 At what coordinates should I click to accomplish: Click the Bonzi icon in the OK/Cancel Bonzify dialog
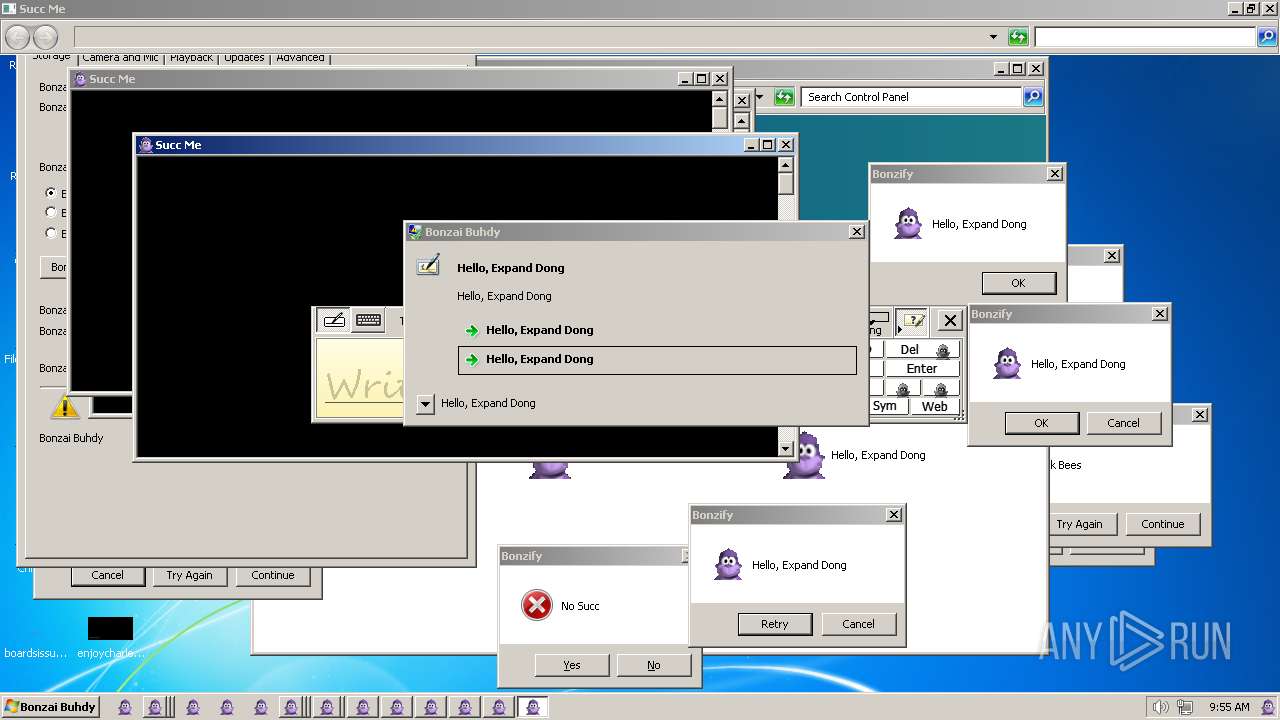(1007, 363)
